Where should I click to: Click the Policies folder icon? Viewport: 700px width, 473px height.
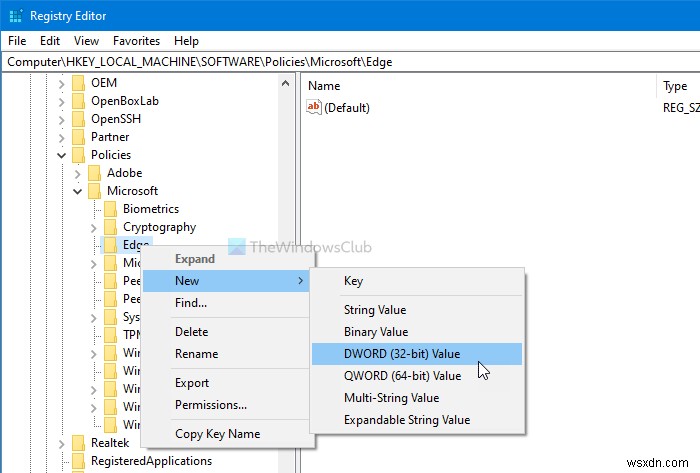pyautogui.click(x=78, y=155)
